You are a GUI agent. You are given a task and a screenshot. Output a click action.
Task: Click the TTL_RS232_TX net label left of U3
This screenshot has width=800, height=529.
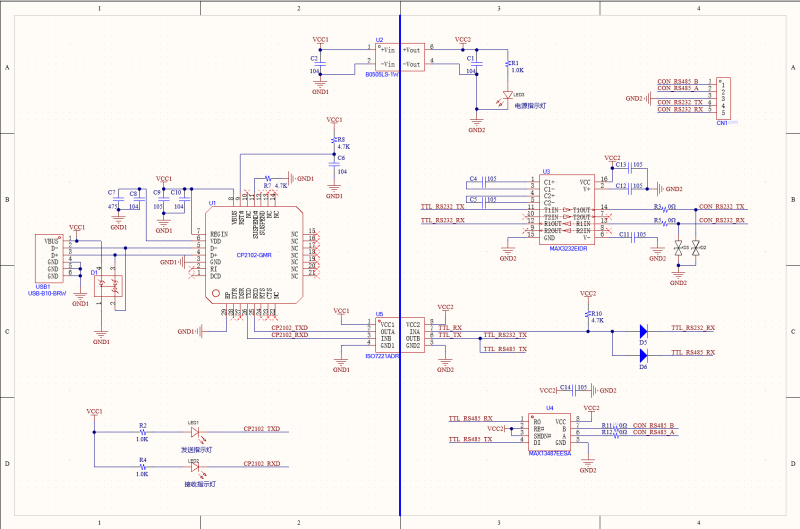(443, 207)
